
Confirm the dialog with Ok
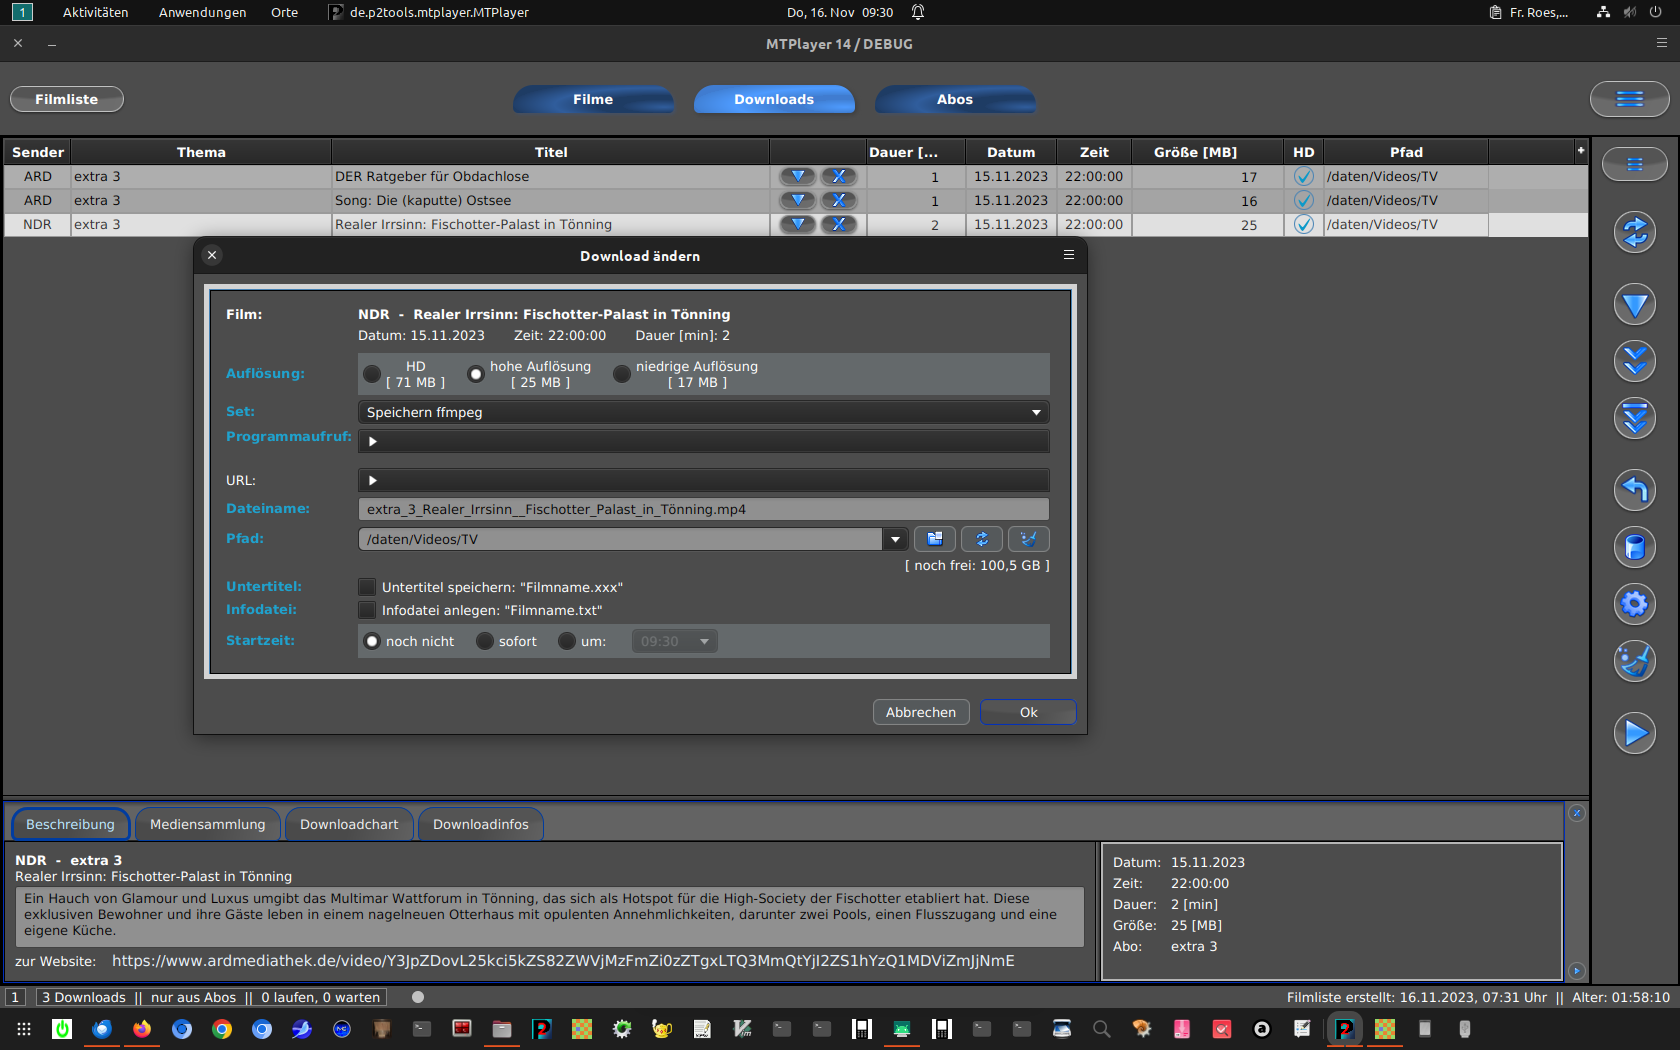(1028, 712)
